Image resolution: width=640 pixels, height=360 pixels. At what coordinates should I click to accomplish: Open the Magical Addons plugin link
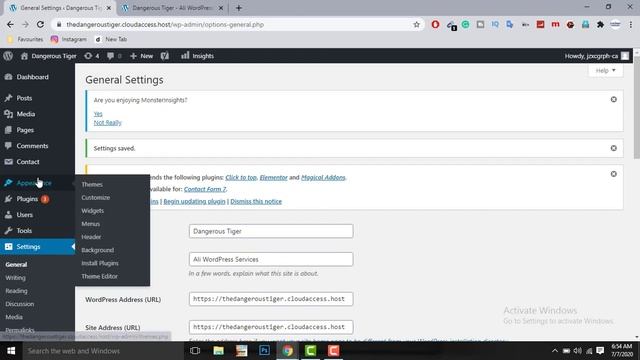[x=323, y=178]
